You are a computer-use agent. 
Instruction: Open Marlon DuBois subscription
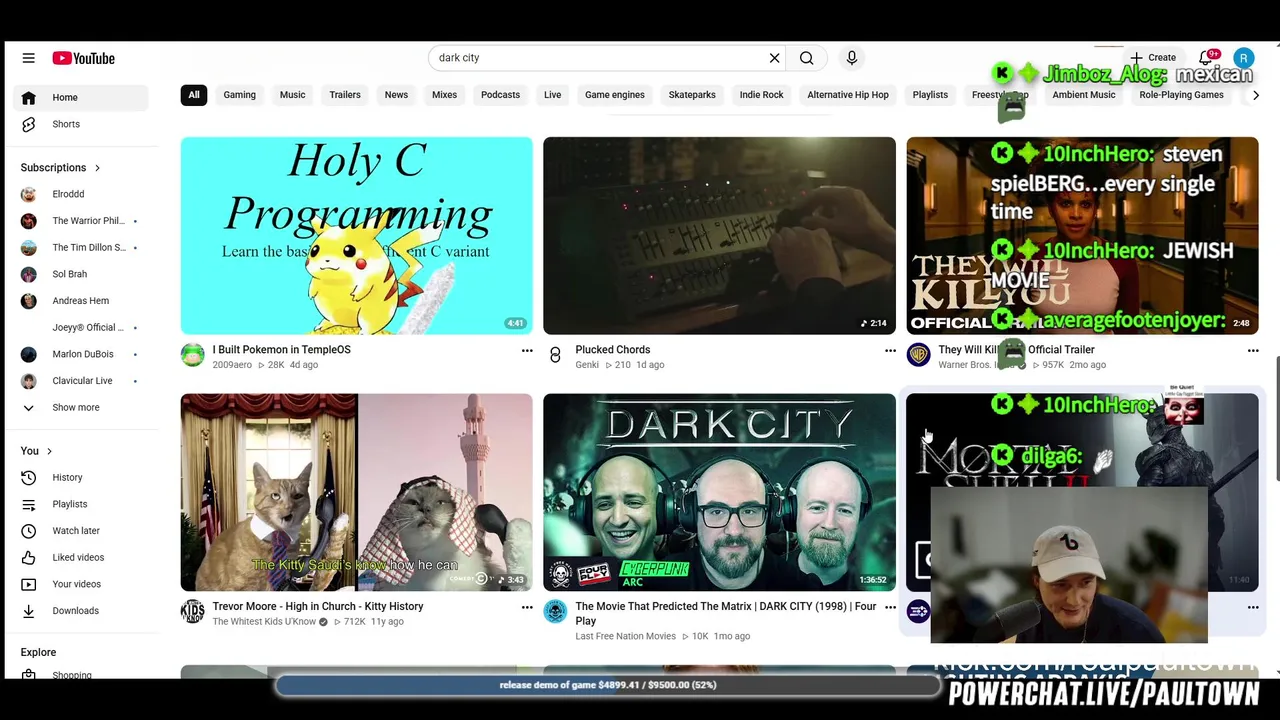tap(81, 354)
